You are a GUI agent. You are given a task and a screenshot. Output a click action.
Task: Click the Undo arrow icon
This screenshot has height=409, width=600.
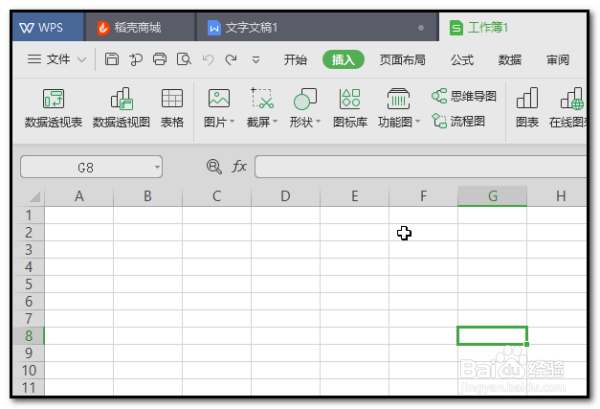click(208, 60)
